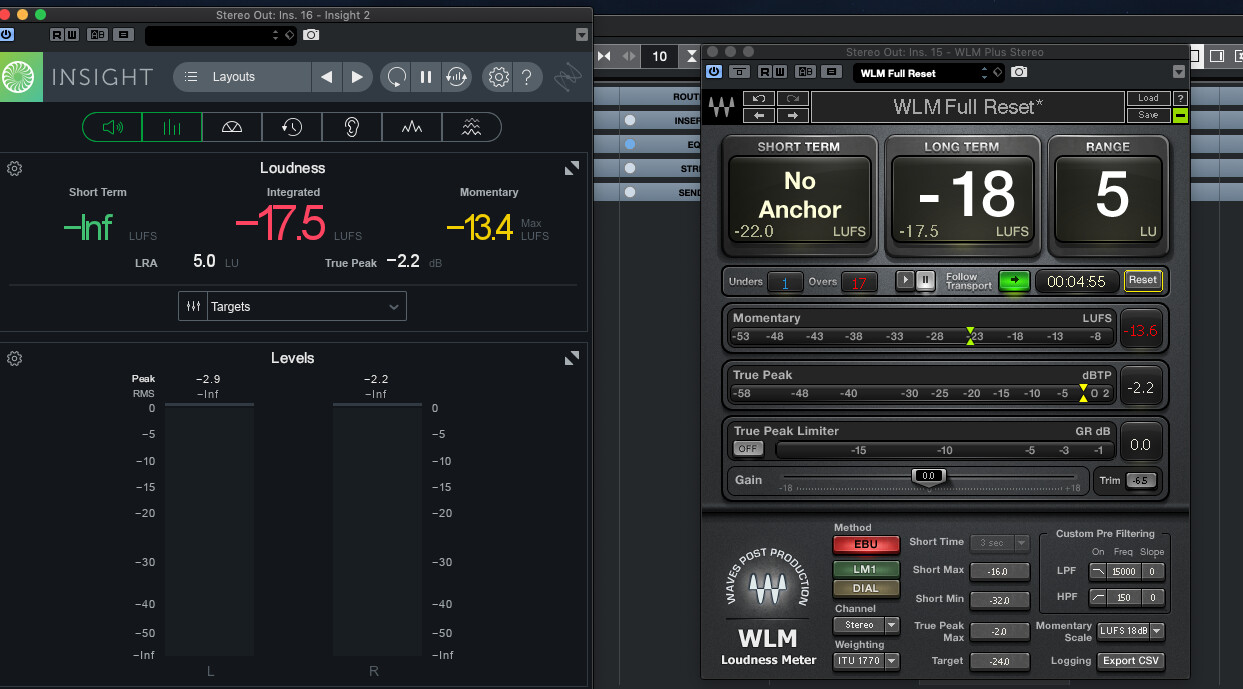The image size is (1243, 689).
Task: Click the camera snapshot icon in Insight window
Action: 311,34
